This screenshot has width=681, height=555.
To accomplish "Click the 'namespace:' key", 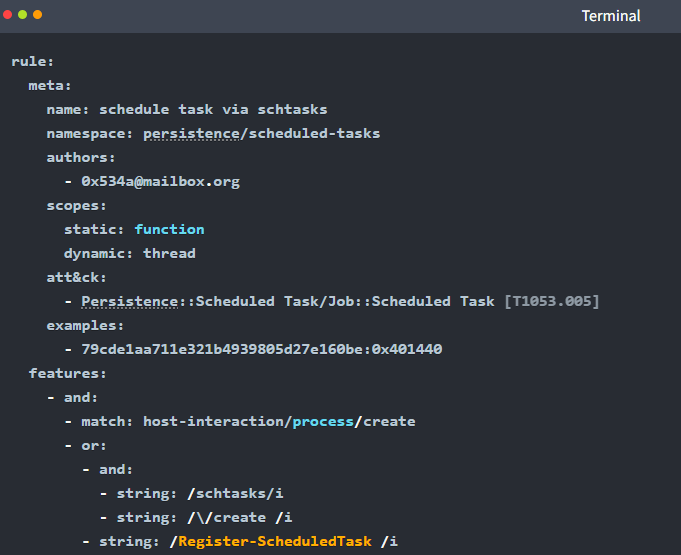I will (89, 133).
